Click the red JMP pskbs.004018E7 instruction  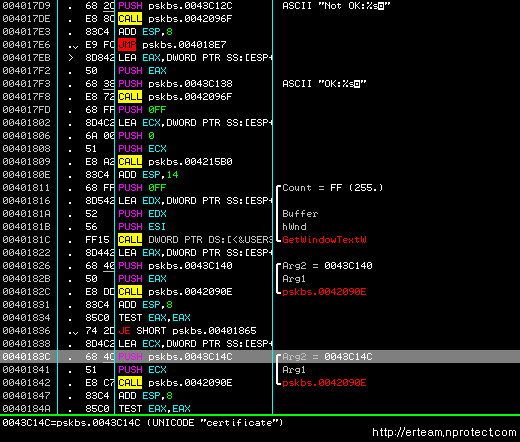(172, 45)
